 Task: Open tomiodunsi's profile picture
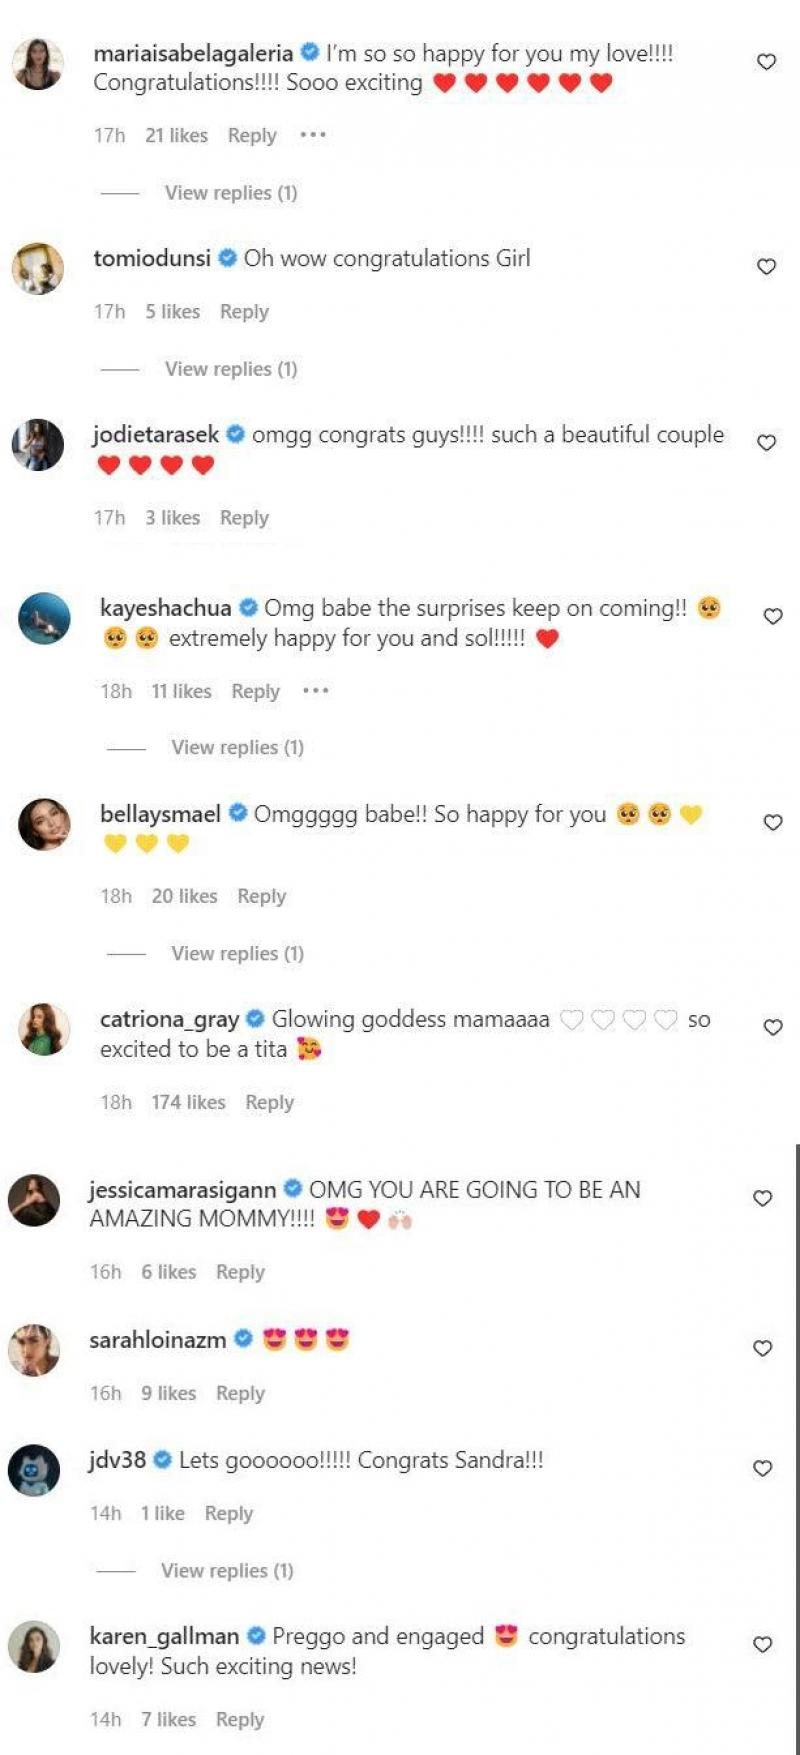tap(38, 268)
